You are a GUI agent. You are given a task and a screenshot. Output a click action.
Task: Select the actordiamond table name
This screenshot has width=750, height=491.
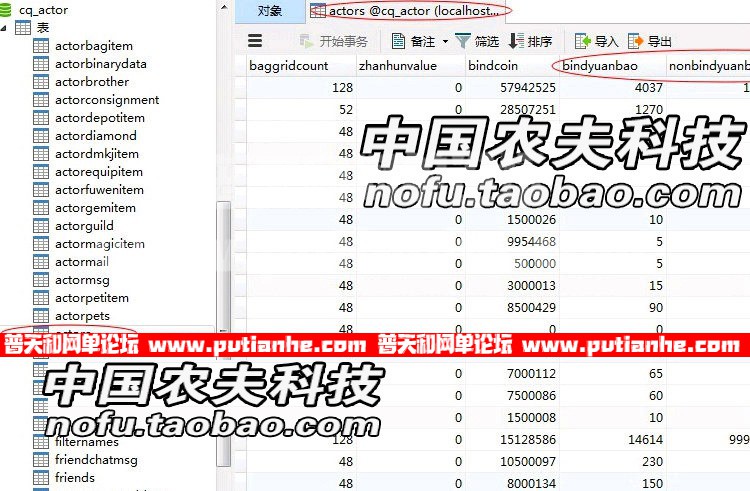[96, 136]
